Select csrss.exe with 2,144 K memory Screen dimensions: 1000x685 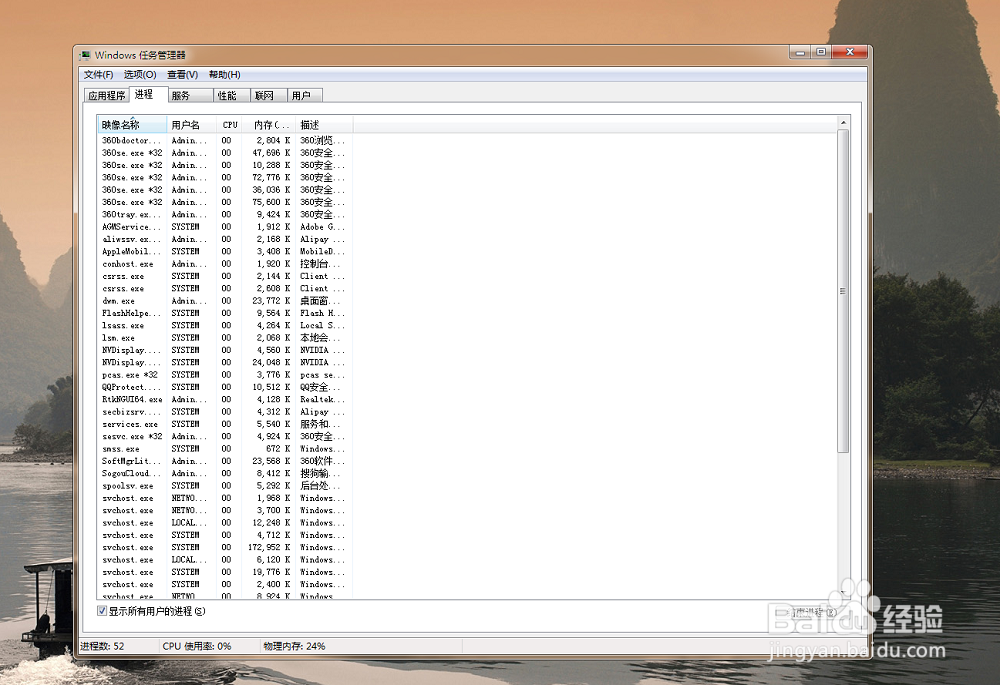click(x=225, y=276)
